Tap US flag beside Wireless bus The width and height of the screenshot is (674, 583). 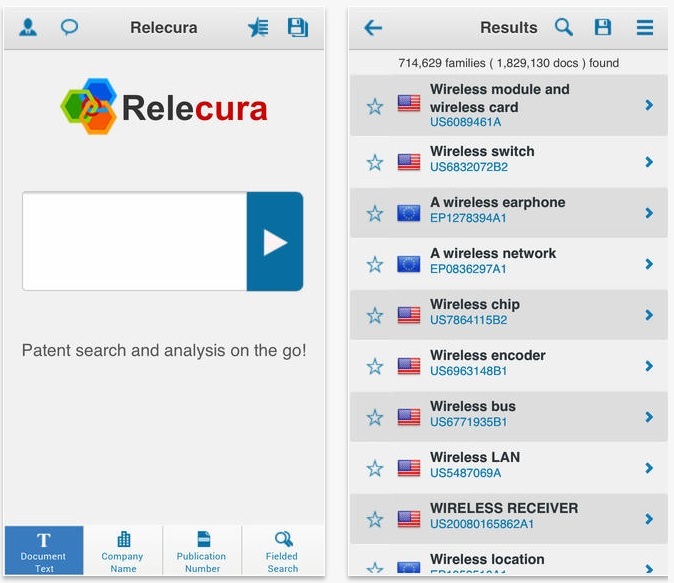coord(409,417)
